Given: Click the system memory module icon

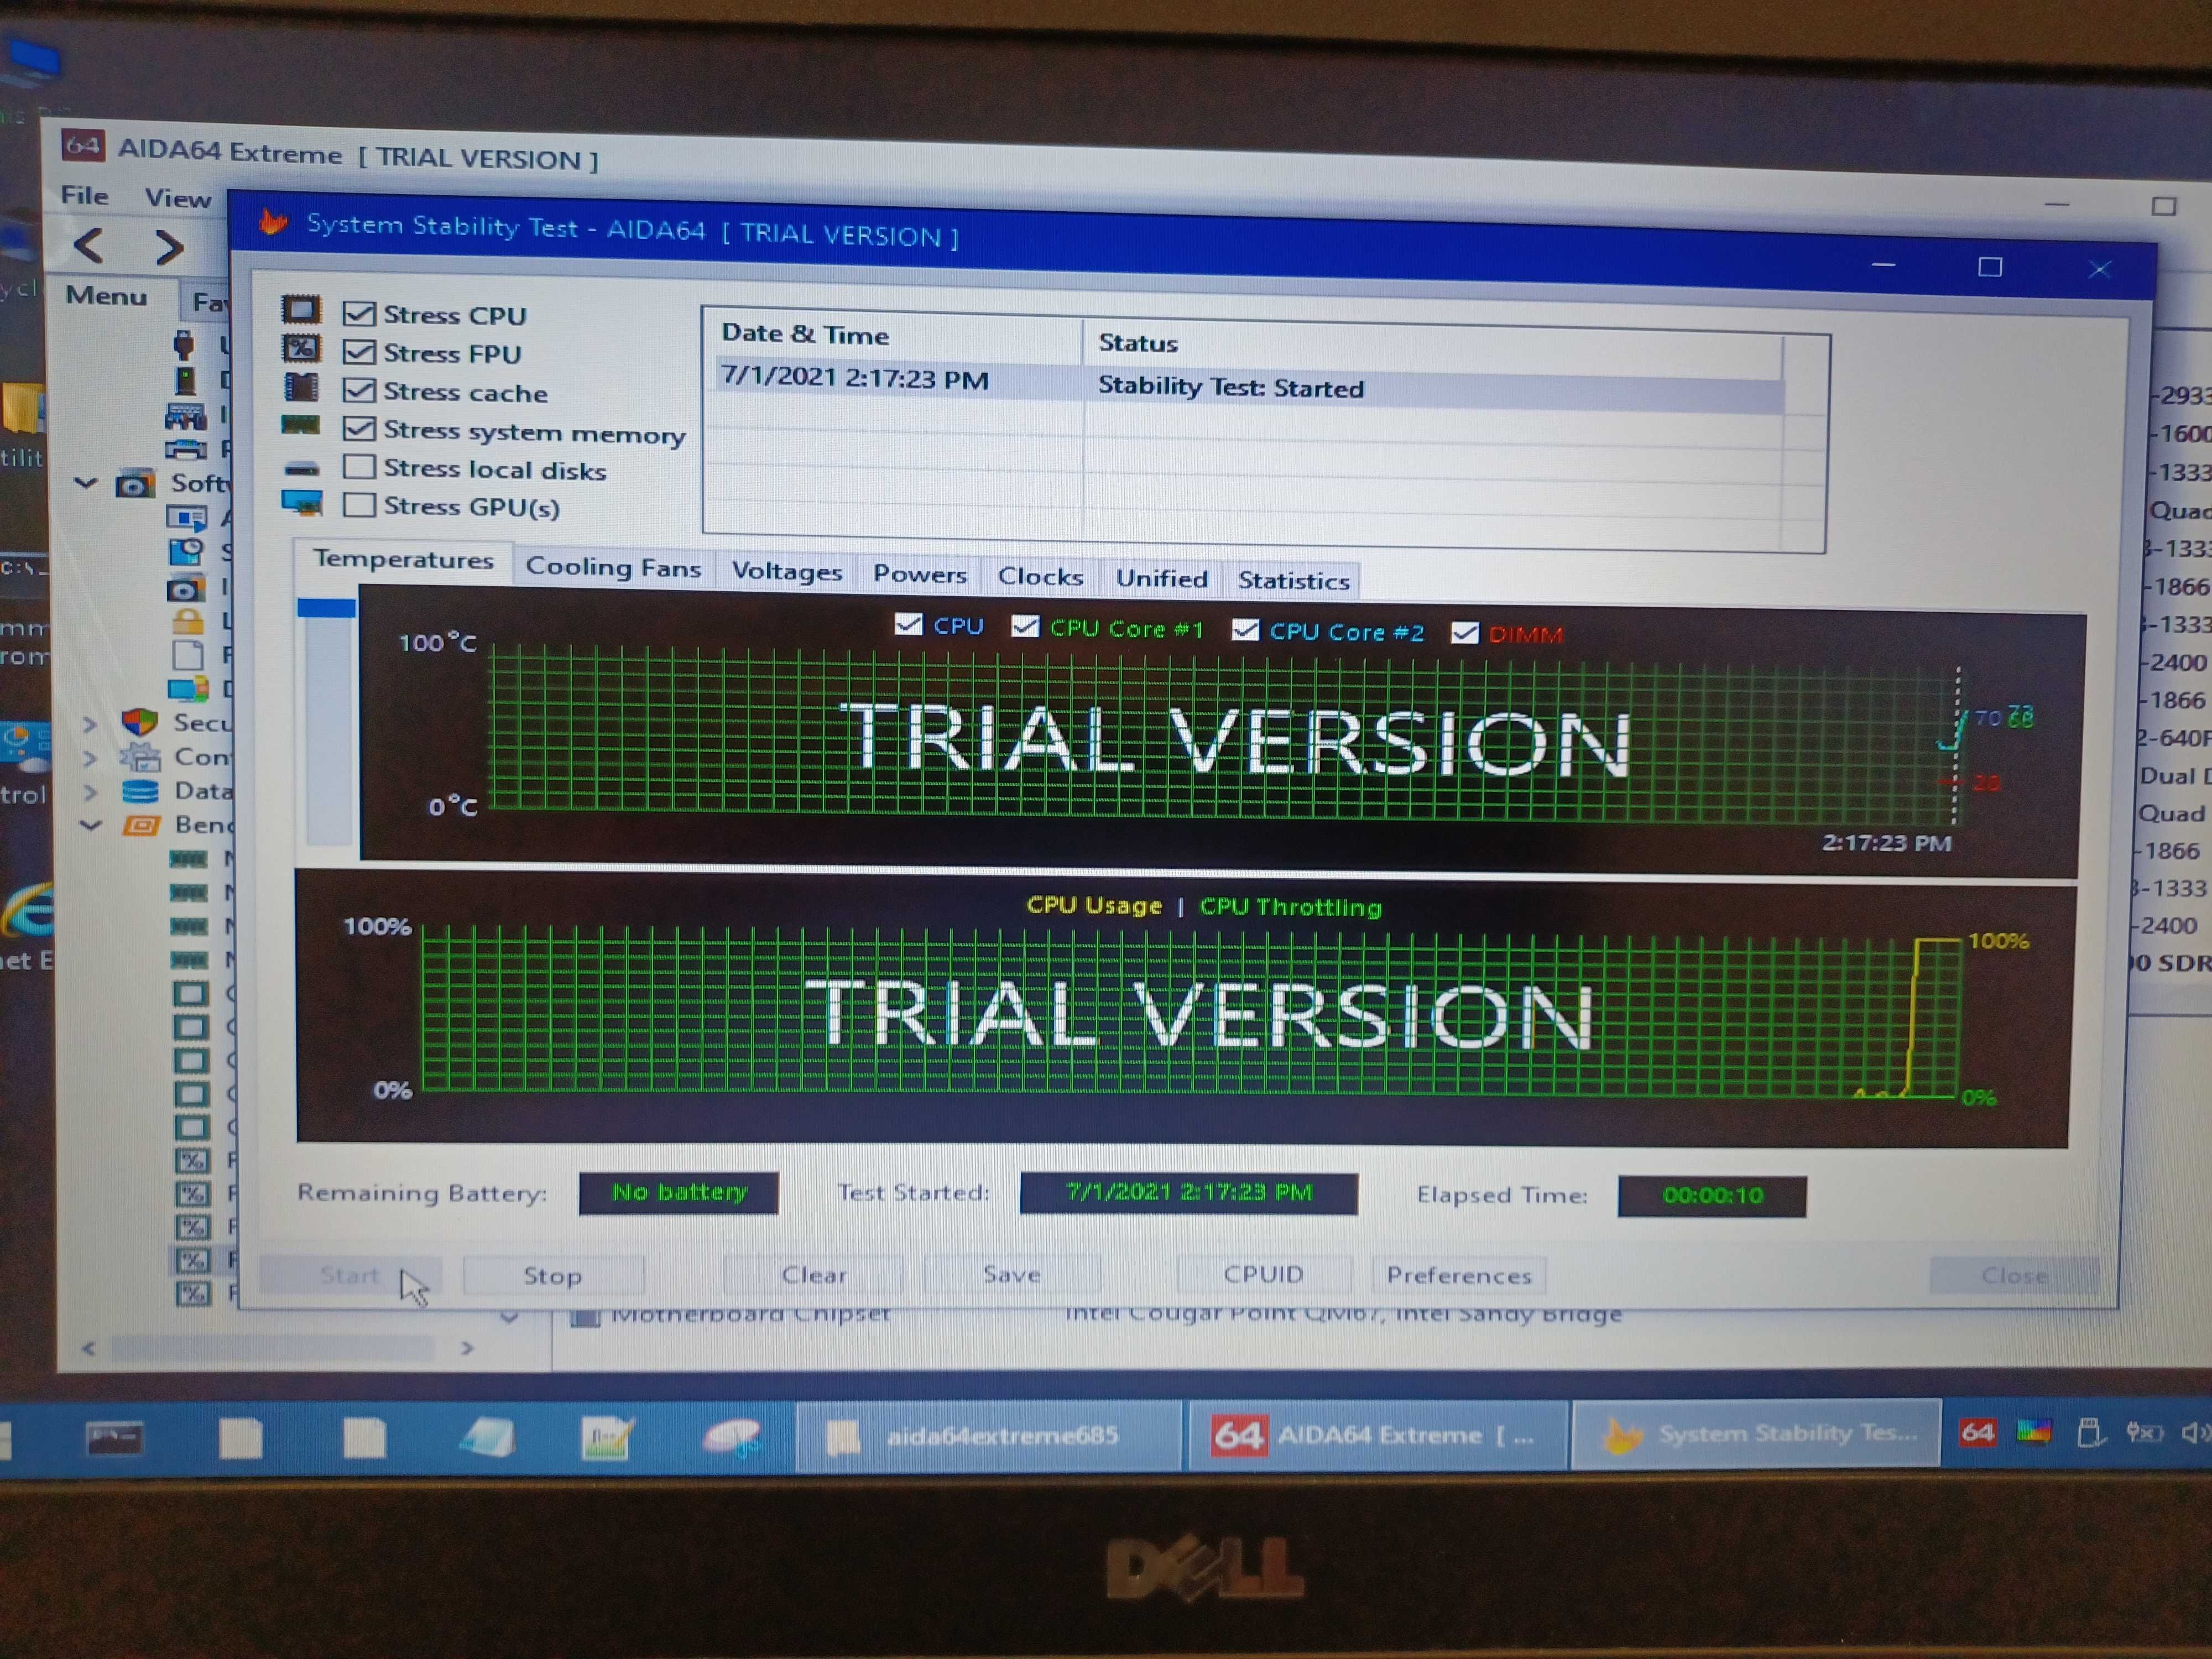Looking at the screenshot, I should (300, 425).
